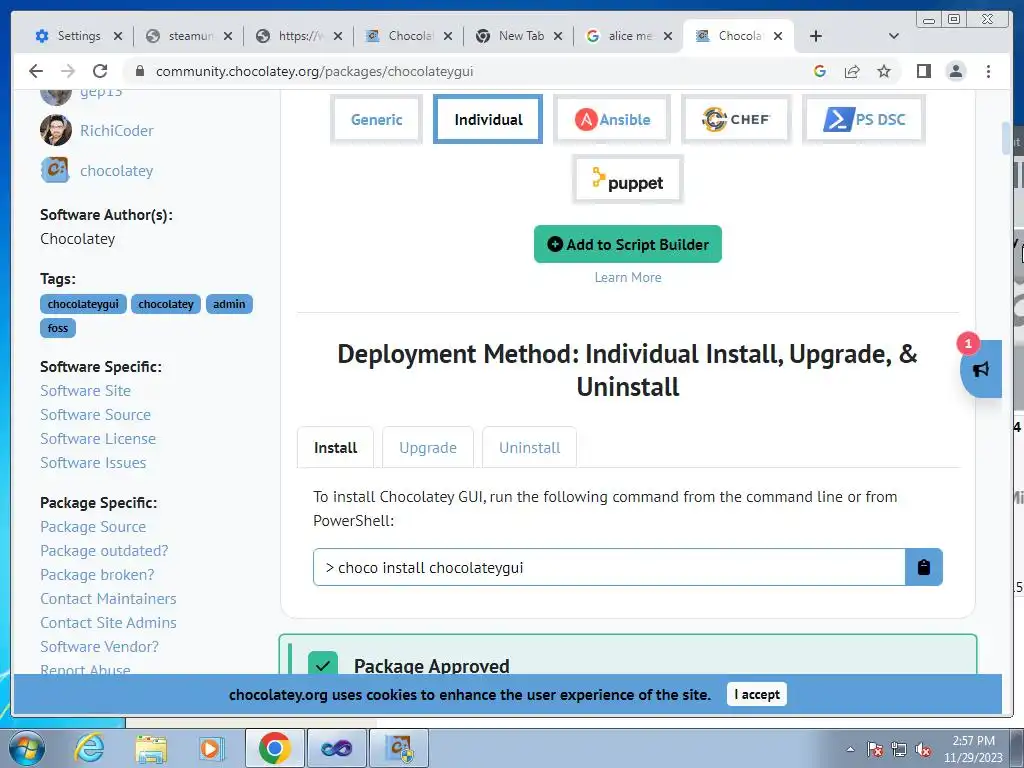This screenshot has width=1024, height=768.
Task: Open the Package Source link
Action: [x=93, y=527]
